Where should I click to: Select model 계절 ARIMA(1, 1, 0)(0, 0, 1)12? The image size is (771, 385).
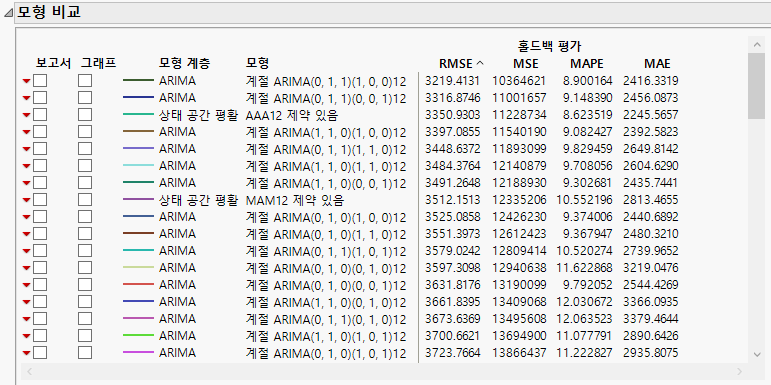pyautogui.click(x=326, y=183)
